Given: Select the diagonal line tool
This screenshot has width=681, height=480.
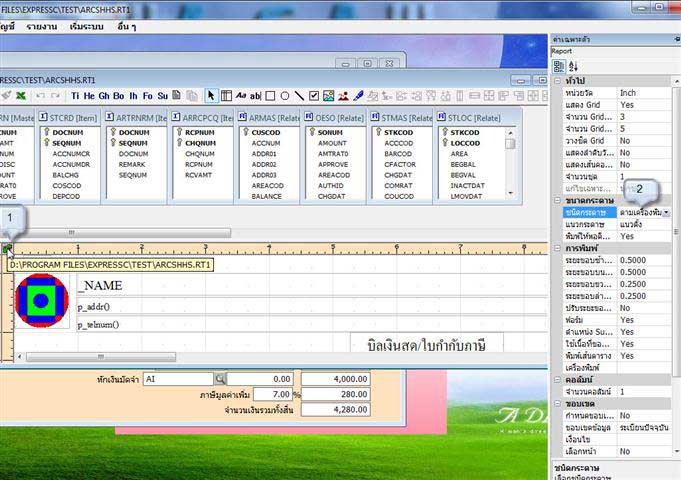Looking at the screenshot, I should pos(299,96).
